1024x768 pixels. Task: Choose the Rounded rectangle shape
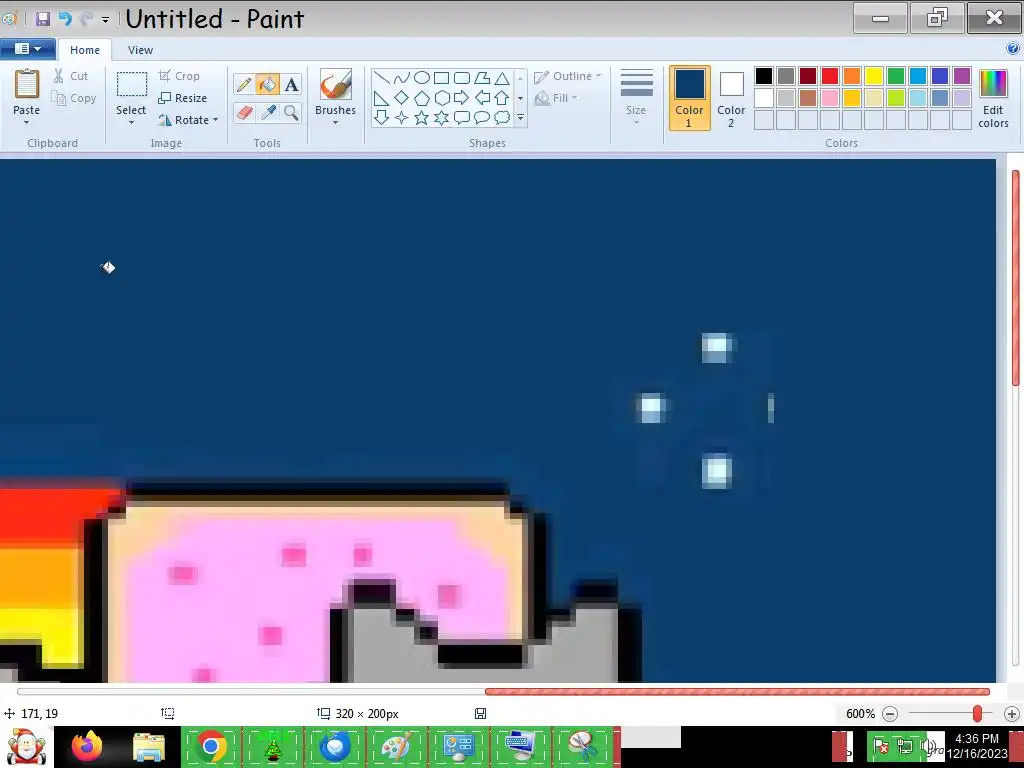click(x=462, y=78)
